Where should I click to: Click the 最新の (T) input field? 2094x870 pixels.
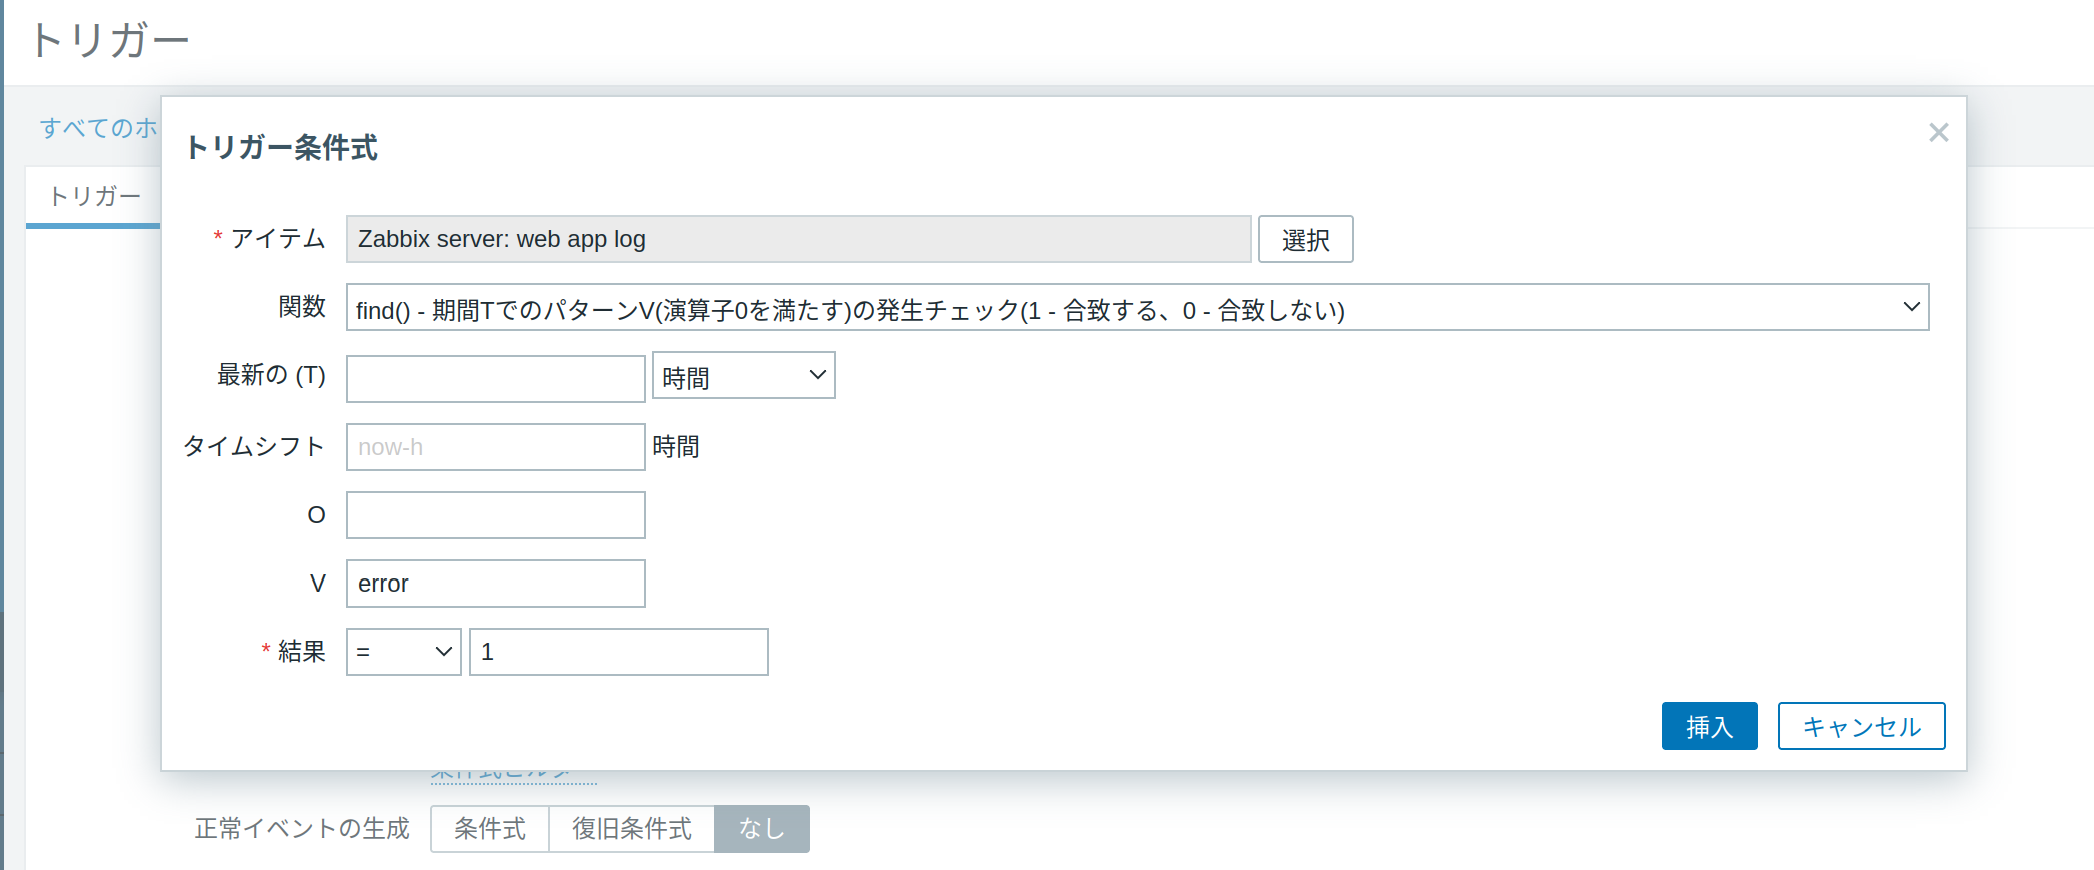[x=495, y=379]
